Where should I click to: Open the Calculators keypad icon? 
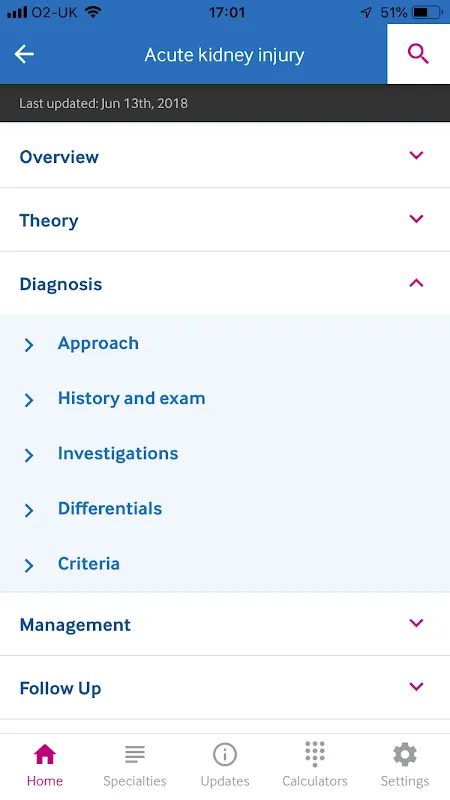pyautogui.click(x=315, y=754)
